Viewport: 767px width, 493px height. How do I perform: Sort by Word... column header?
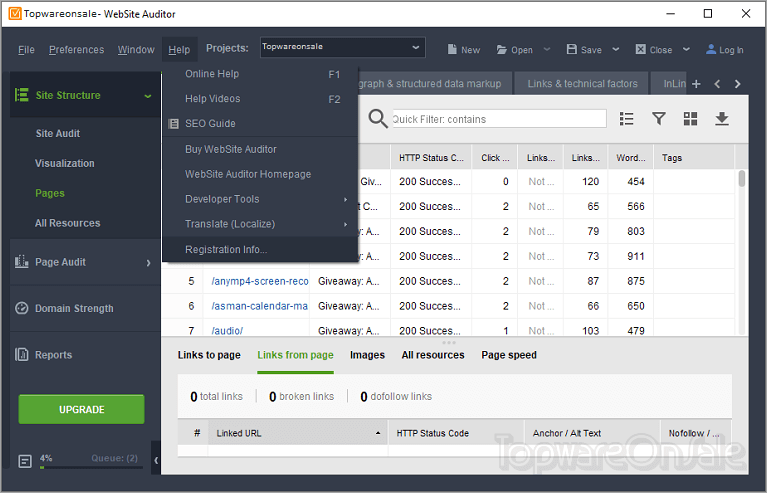631,157
